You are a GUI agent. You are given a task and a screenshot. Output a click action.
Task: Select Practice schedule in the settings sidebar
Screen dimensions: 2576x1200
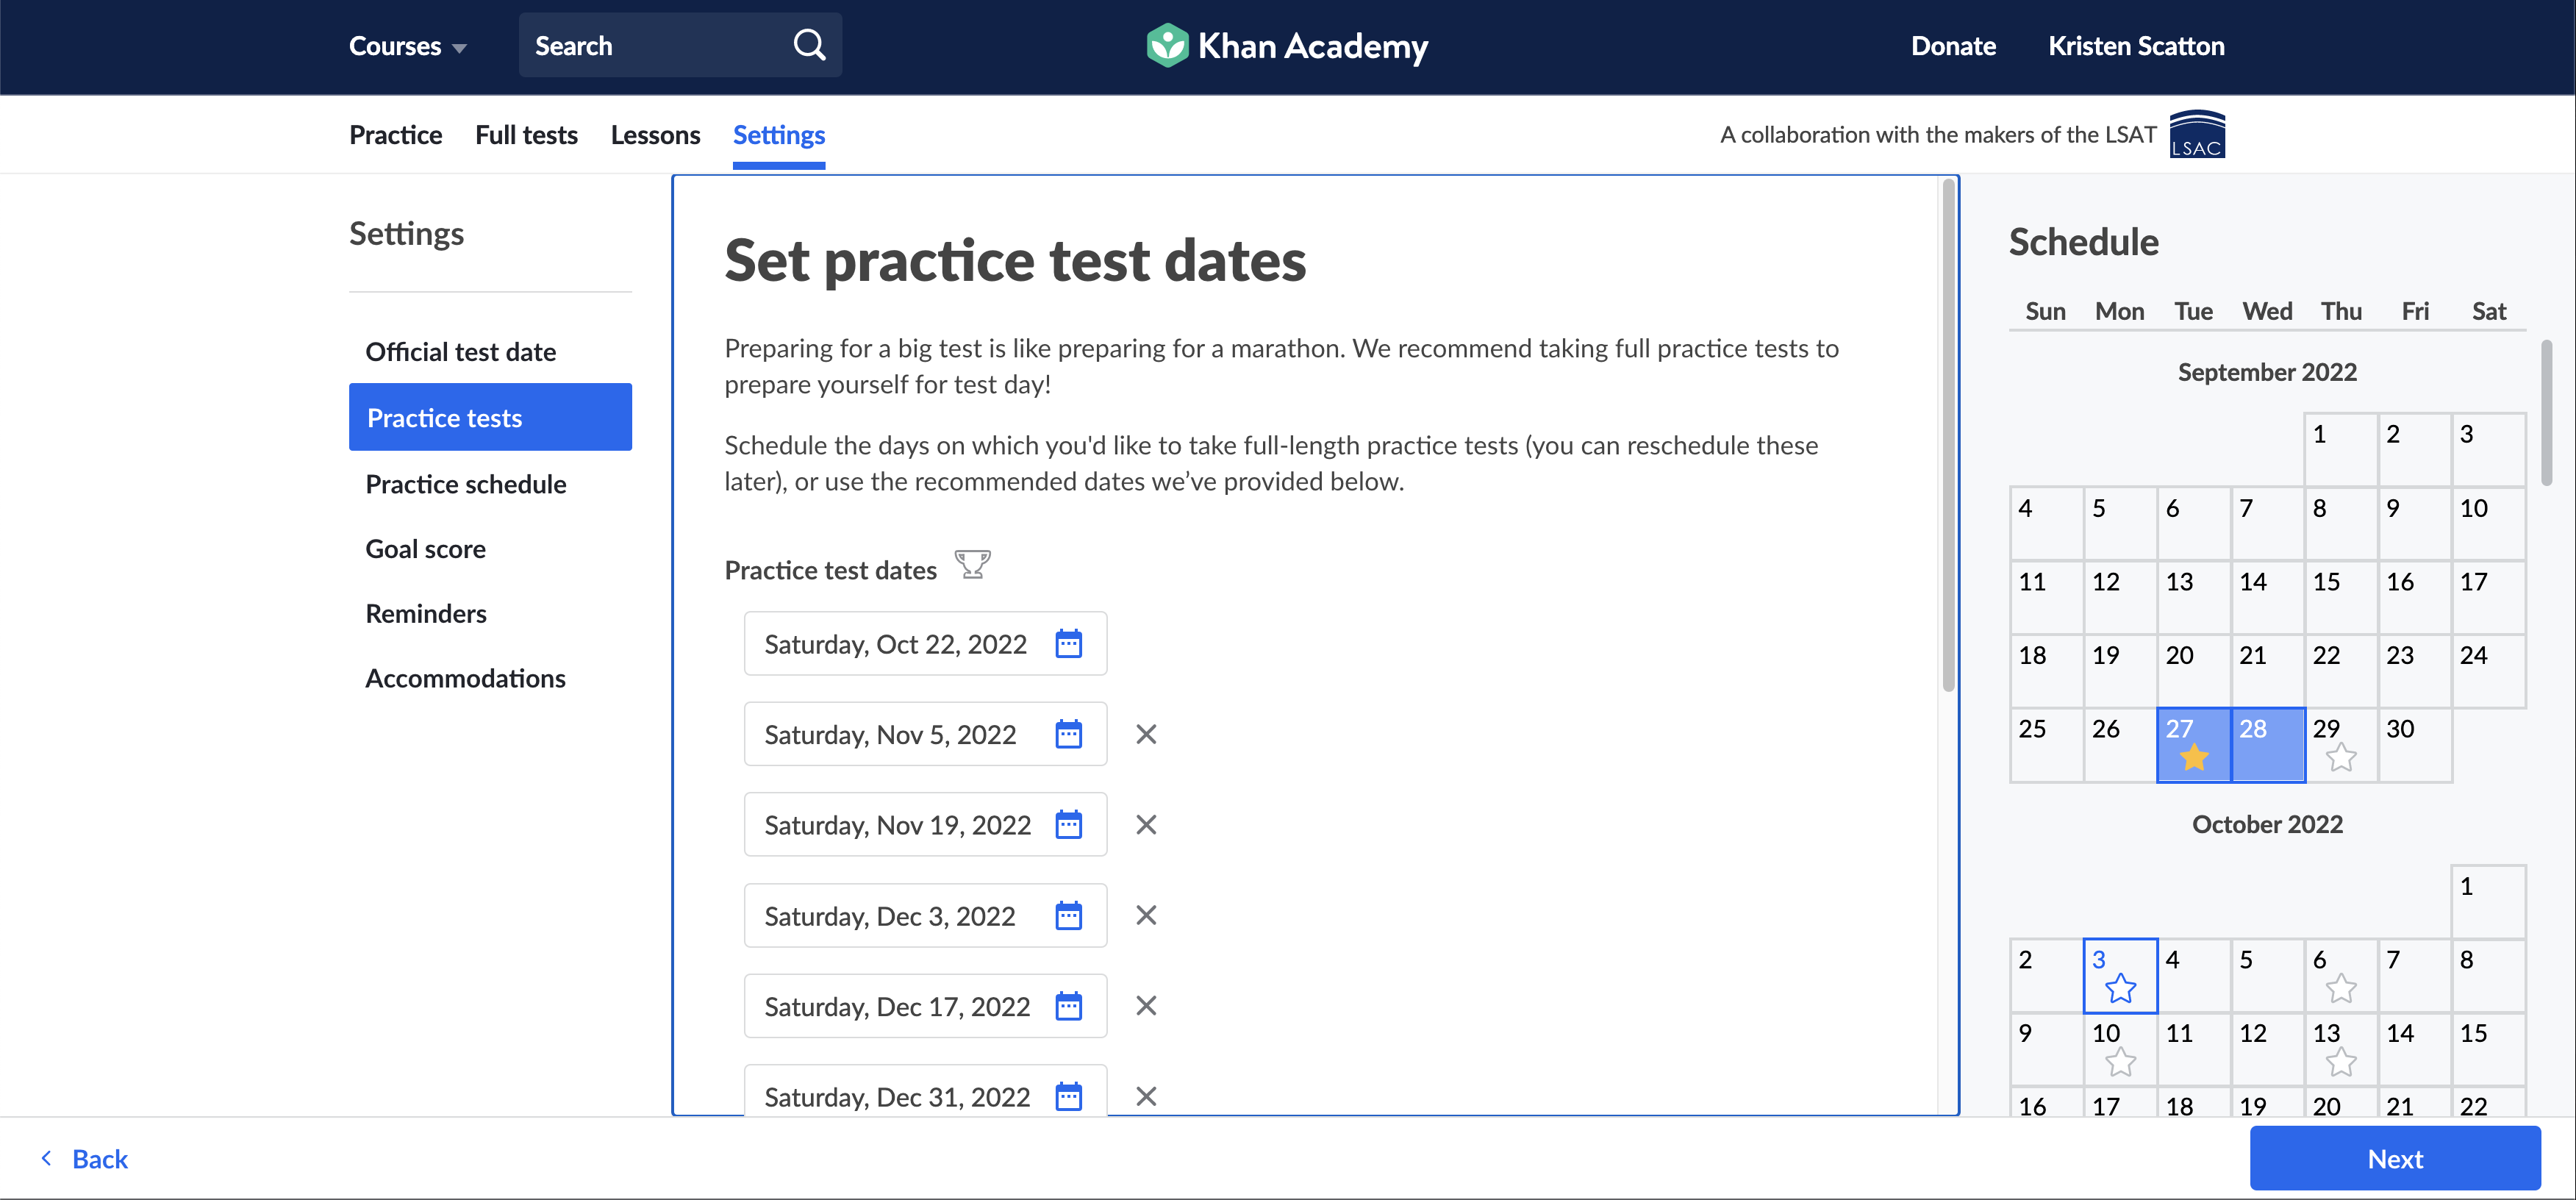[465, 484]
